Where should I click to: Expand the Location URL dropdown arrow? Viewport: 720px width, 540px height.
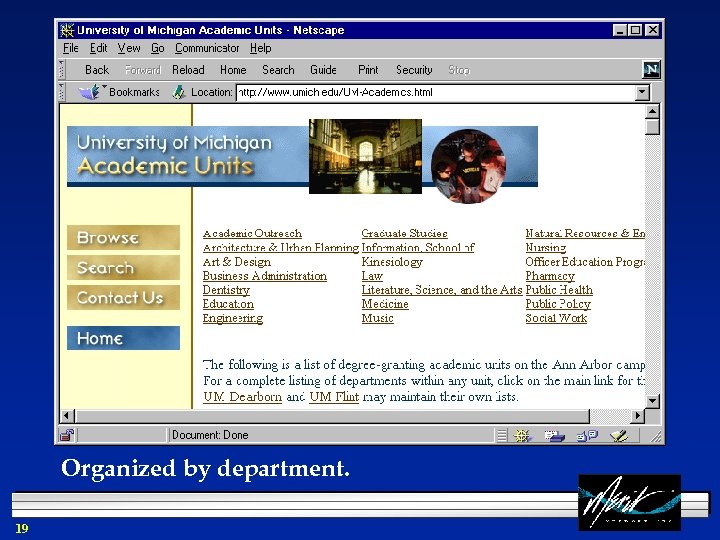click(x=642, y=92)
